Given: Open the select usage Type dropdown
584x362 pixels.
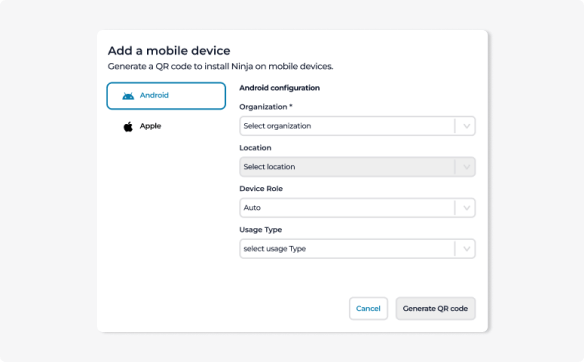Looking at the screenshot, I should [x=357, y=249].
